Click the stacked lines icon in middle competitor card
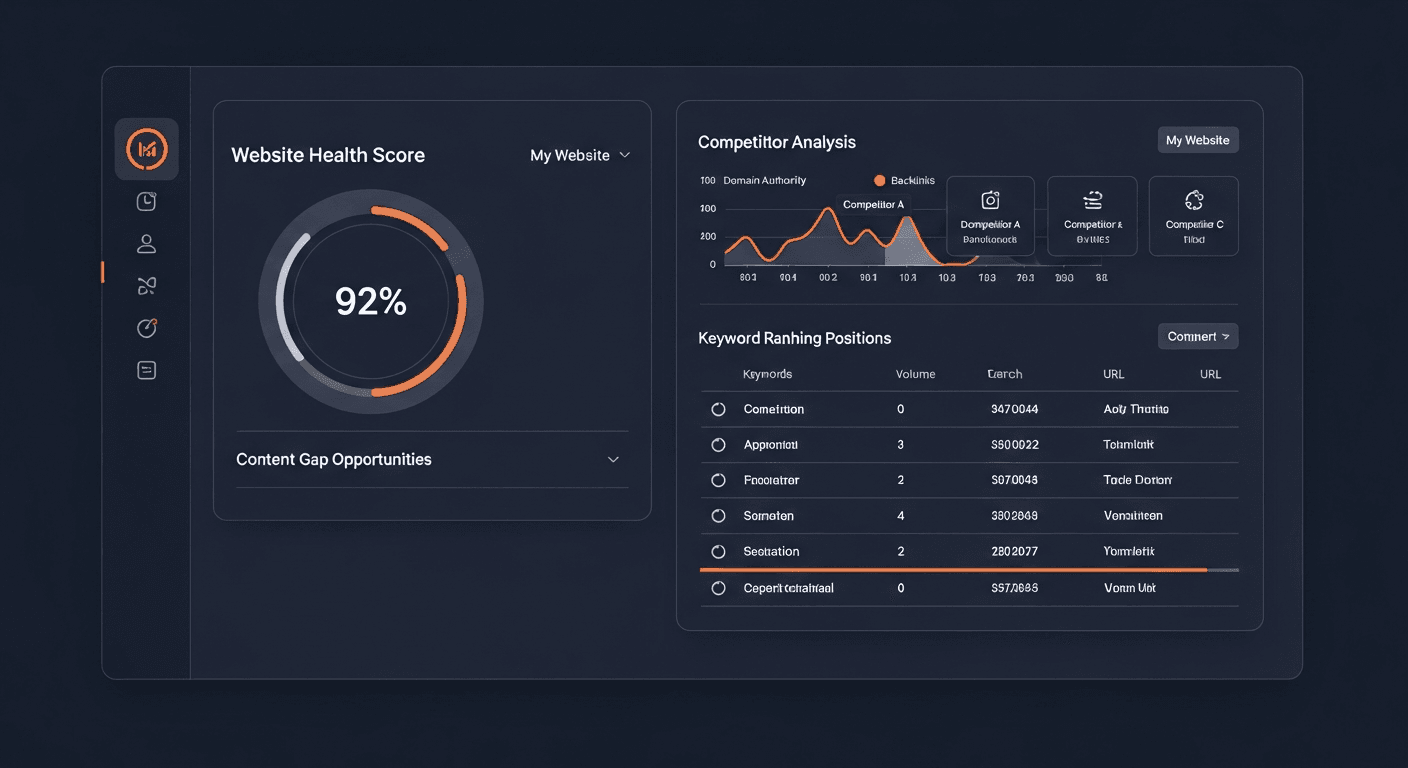The width and height of the screenshot is (1408, 768). pyautogui.click(x=1092, y=200)
